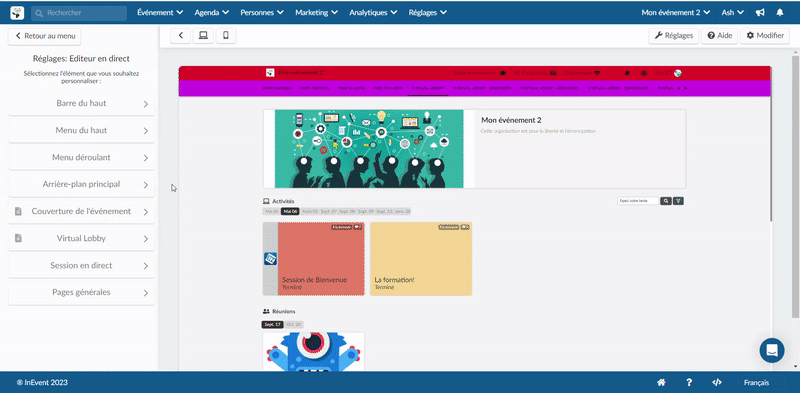The width and height of the screenshot is (800, 393).
Task: Click the InEvent logo icon
Action: coord(17,13)
